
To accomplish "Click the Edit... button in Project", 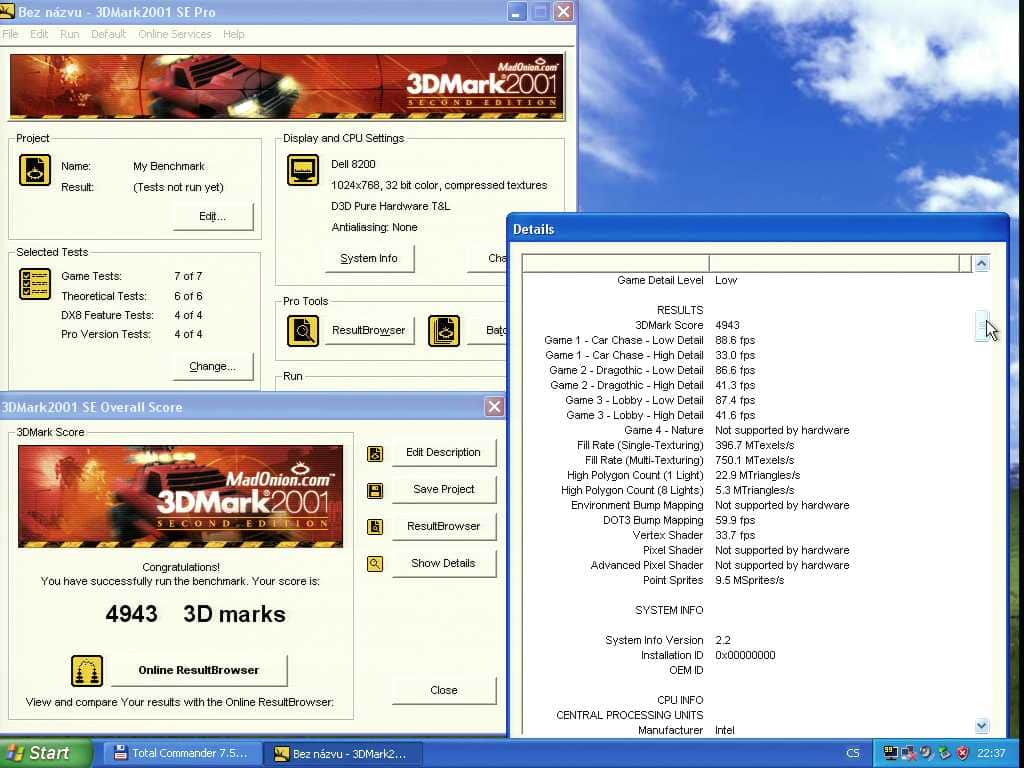I will (213, 216).
